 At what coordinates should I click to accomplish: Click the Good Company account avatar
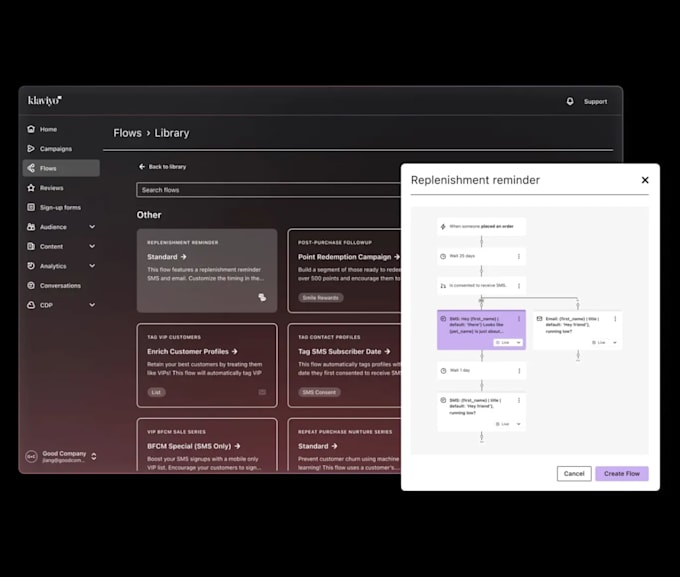coord(31,456)
